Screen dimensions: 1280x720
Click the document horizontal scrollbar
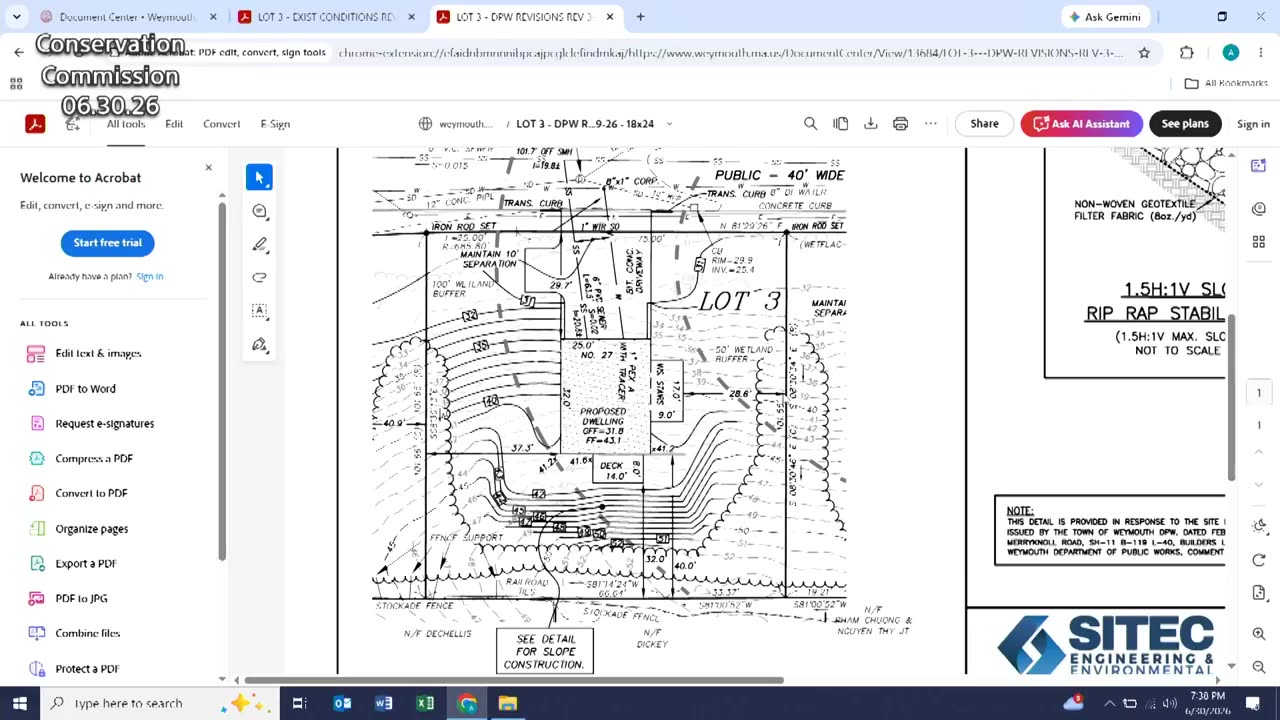[x=514, y=681]
